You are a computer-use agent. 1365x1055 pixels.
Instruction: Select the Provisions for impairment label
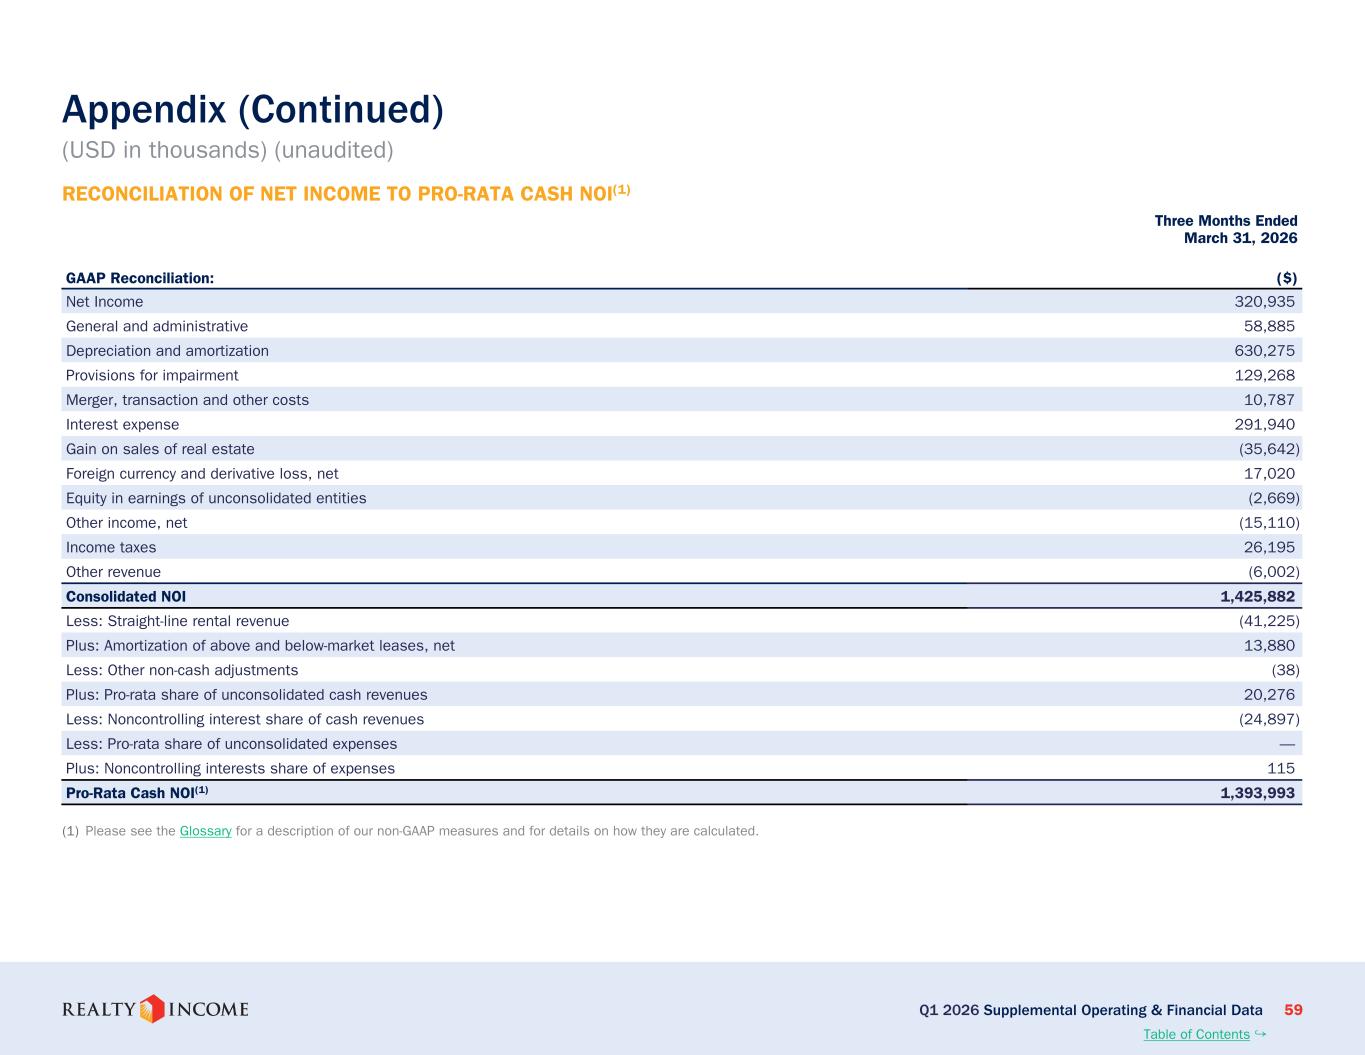(152, 375)
